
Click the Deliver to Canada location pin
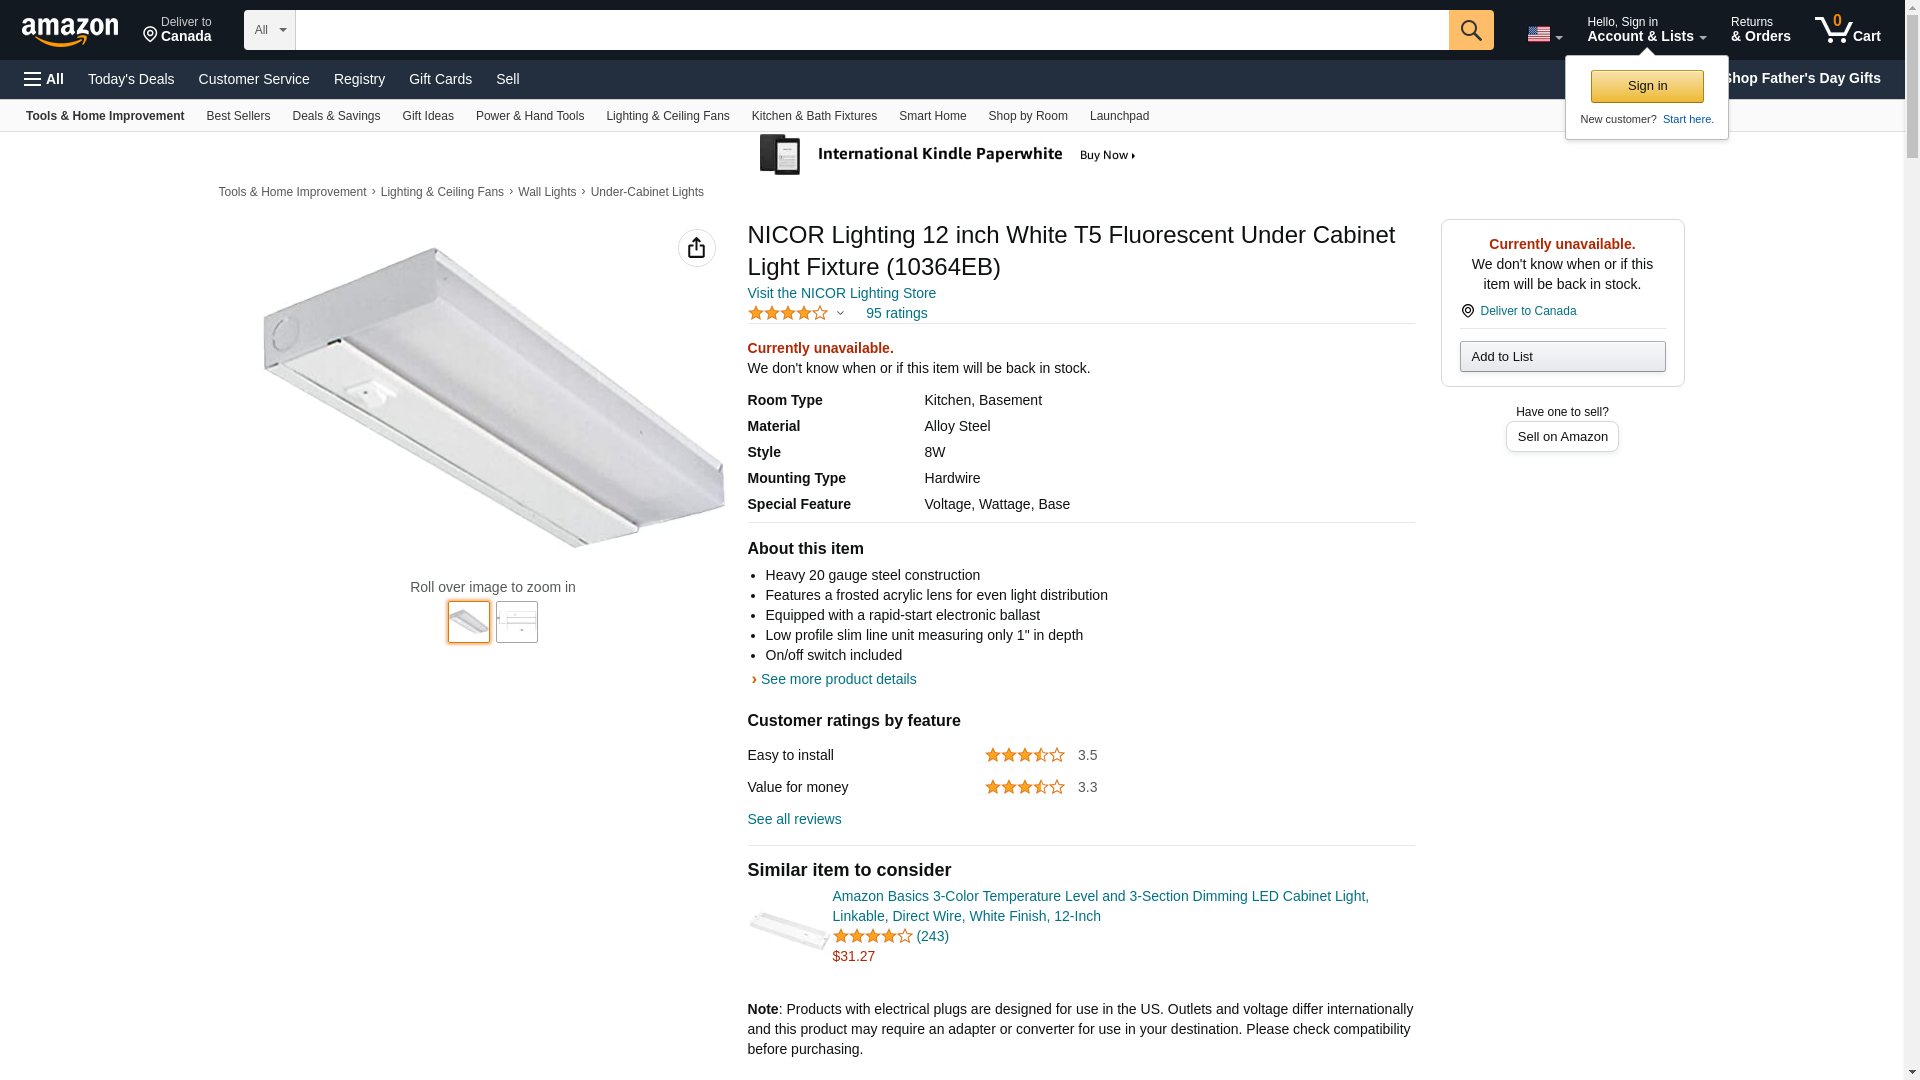click(177, 30)
